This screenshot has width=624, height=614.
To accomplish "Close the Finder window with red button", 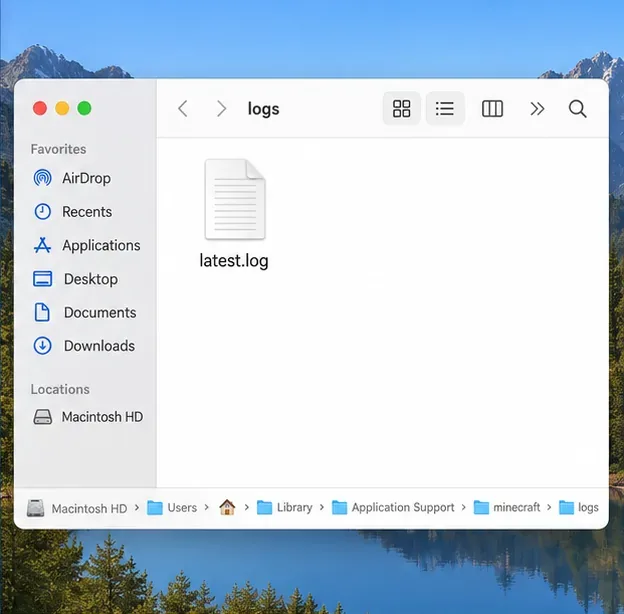I will click(40, 108).
